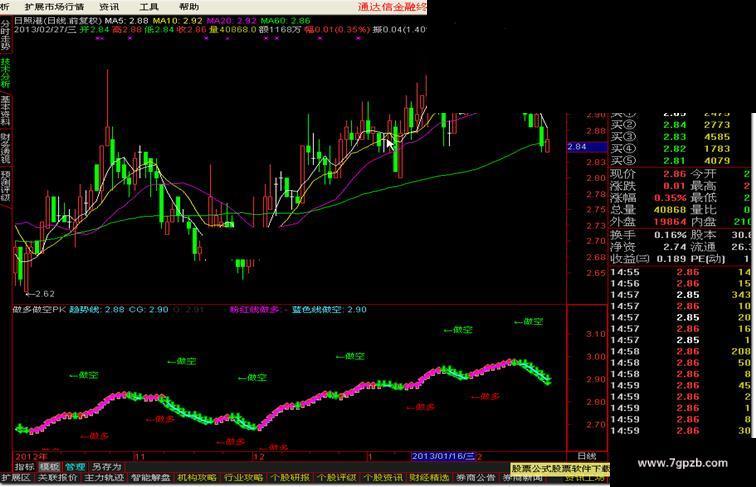Open the 资讯 menu

coord(109,7)
